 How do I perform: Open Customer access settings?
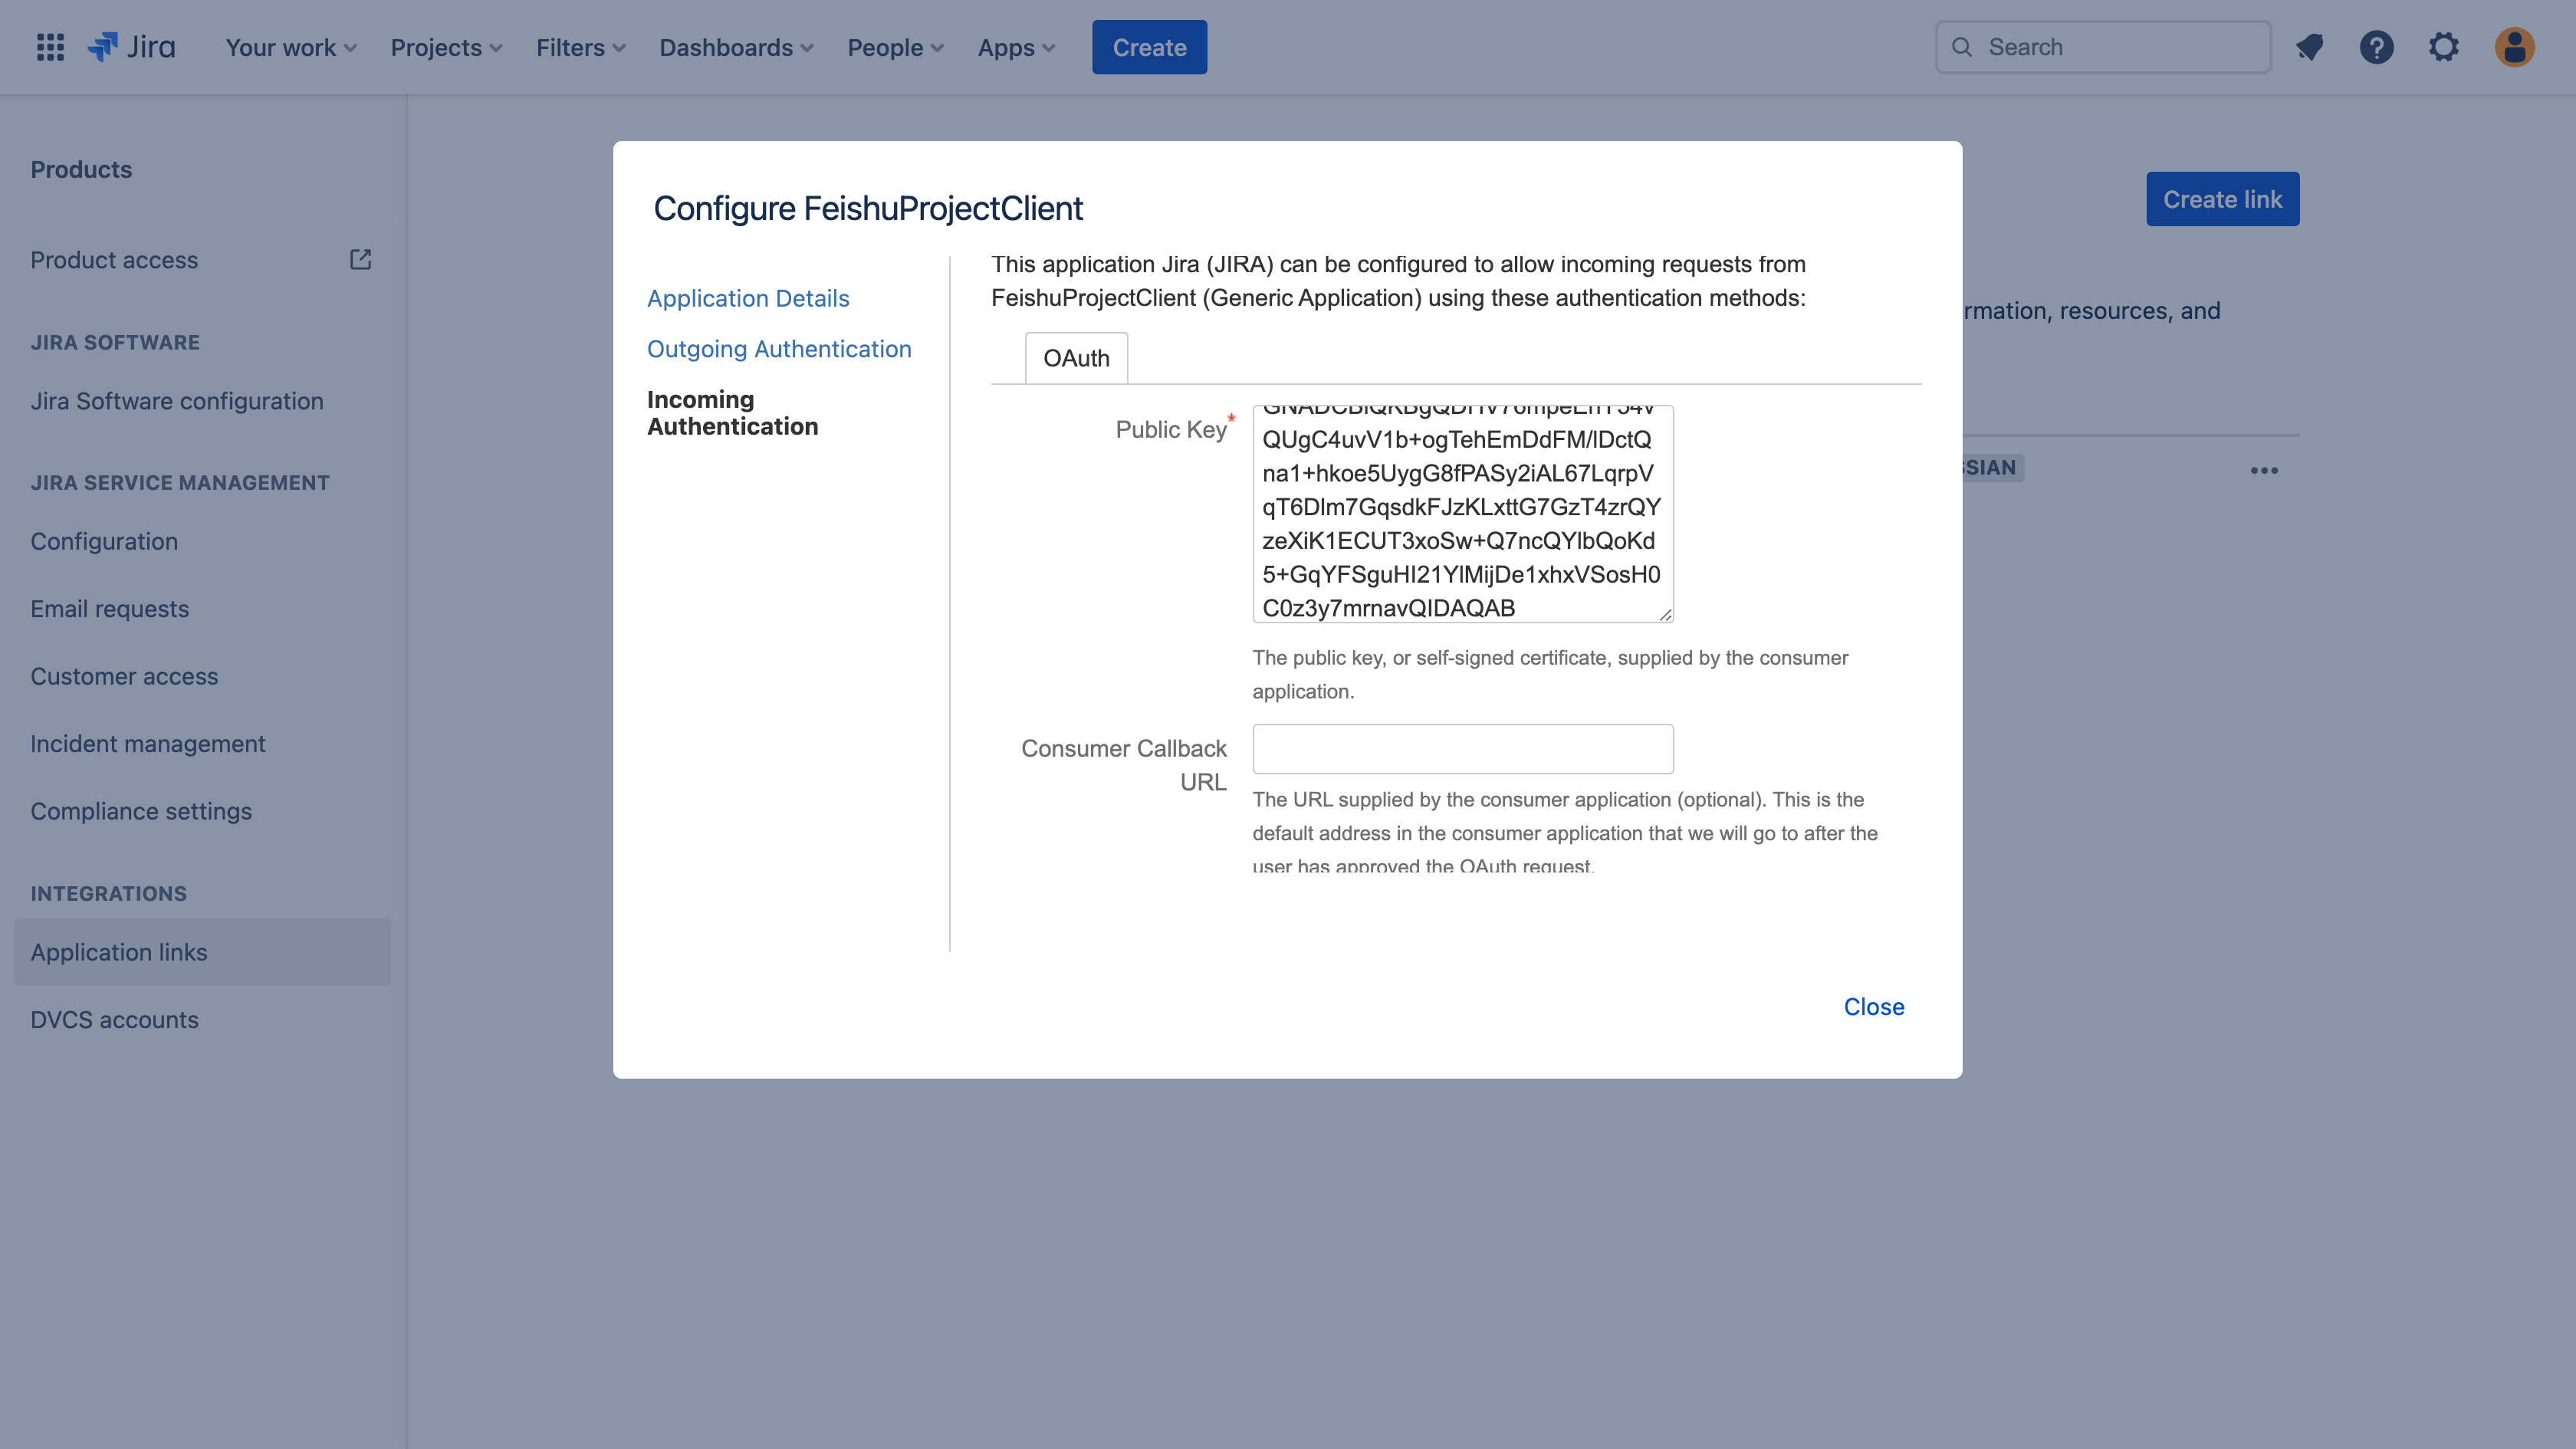[x=124, y=676]
